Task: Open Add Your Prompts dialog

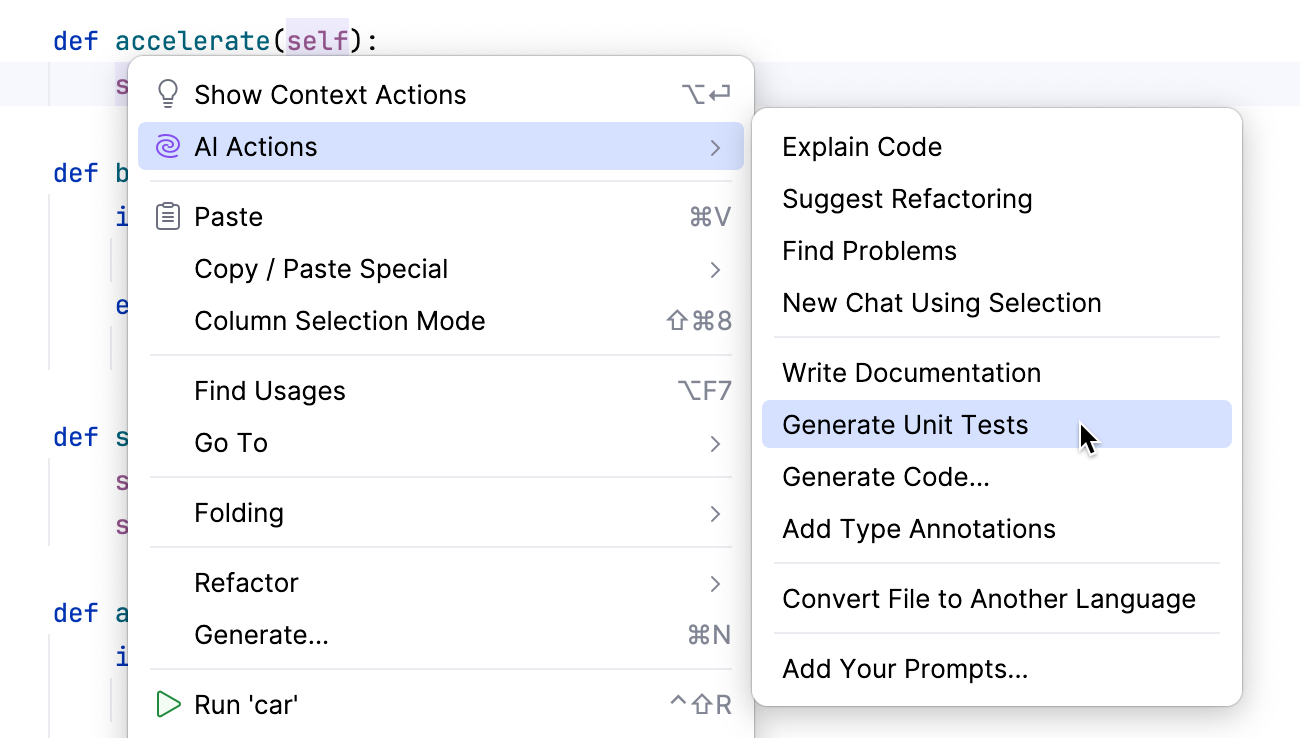Action: [x=905, y=669]
